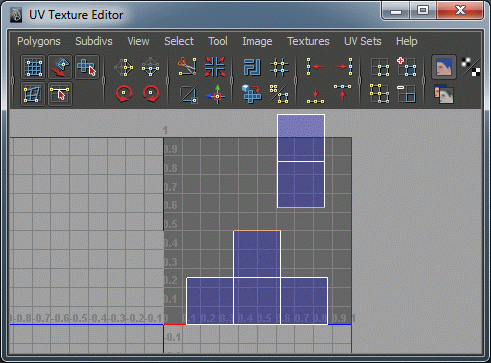The image size is (491, 363).
Task: Toggle the display image face icon
Action: [x=444, y=67]
